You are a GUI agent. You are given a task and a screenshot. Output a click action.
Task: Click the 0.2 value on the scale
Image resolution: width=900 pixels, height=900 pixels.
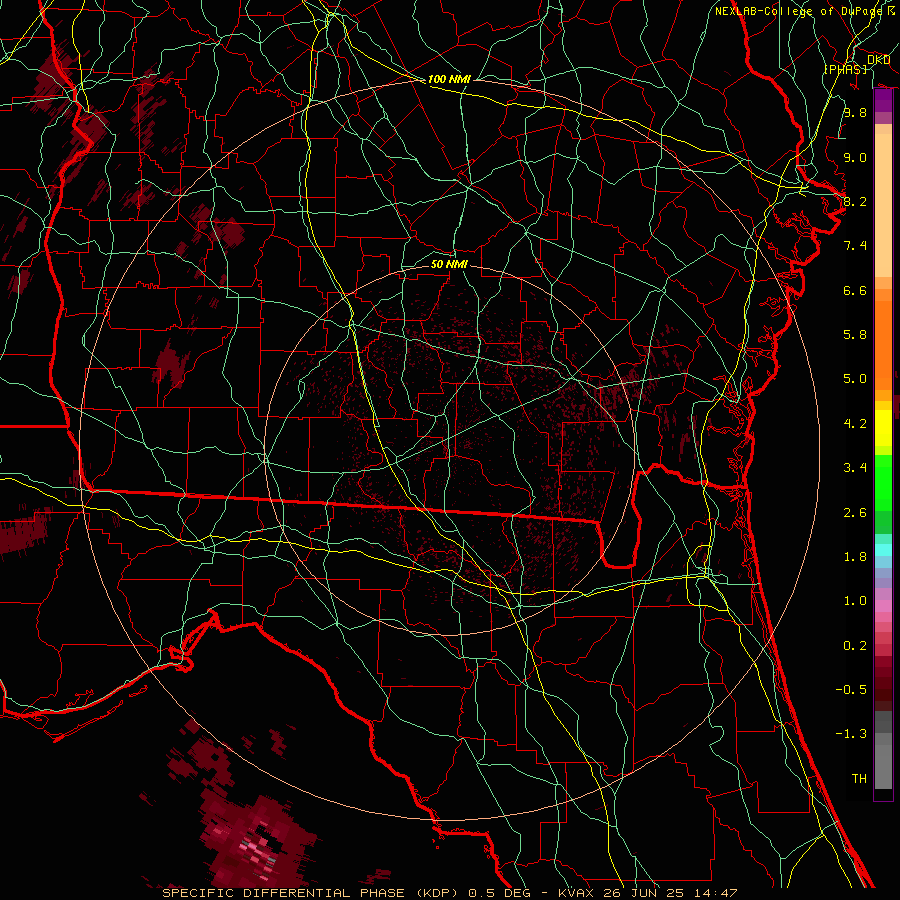click(x=855, y=646)
